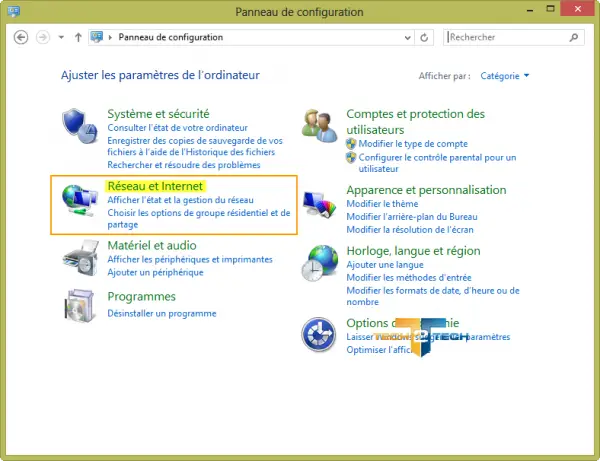Viewport: 600px width, 461px height.
Task: Click Modifier le type de compte
Action: point(413,144)
